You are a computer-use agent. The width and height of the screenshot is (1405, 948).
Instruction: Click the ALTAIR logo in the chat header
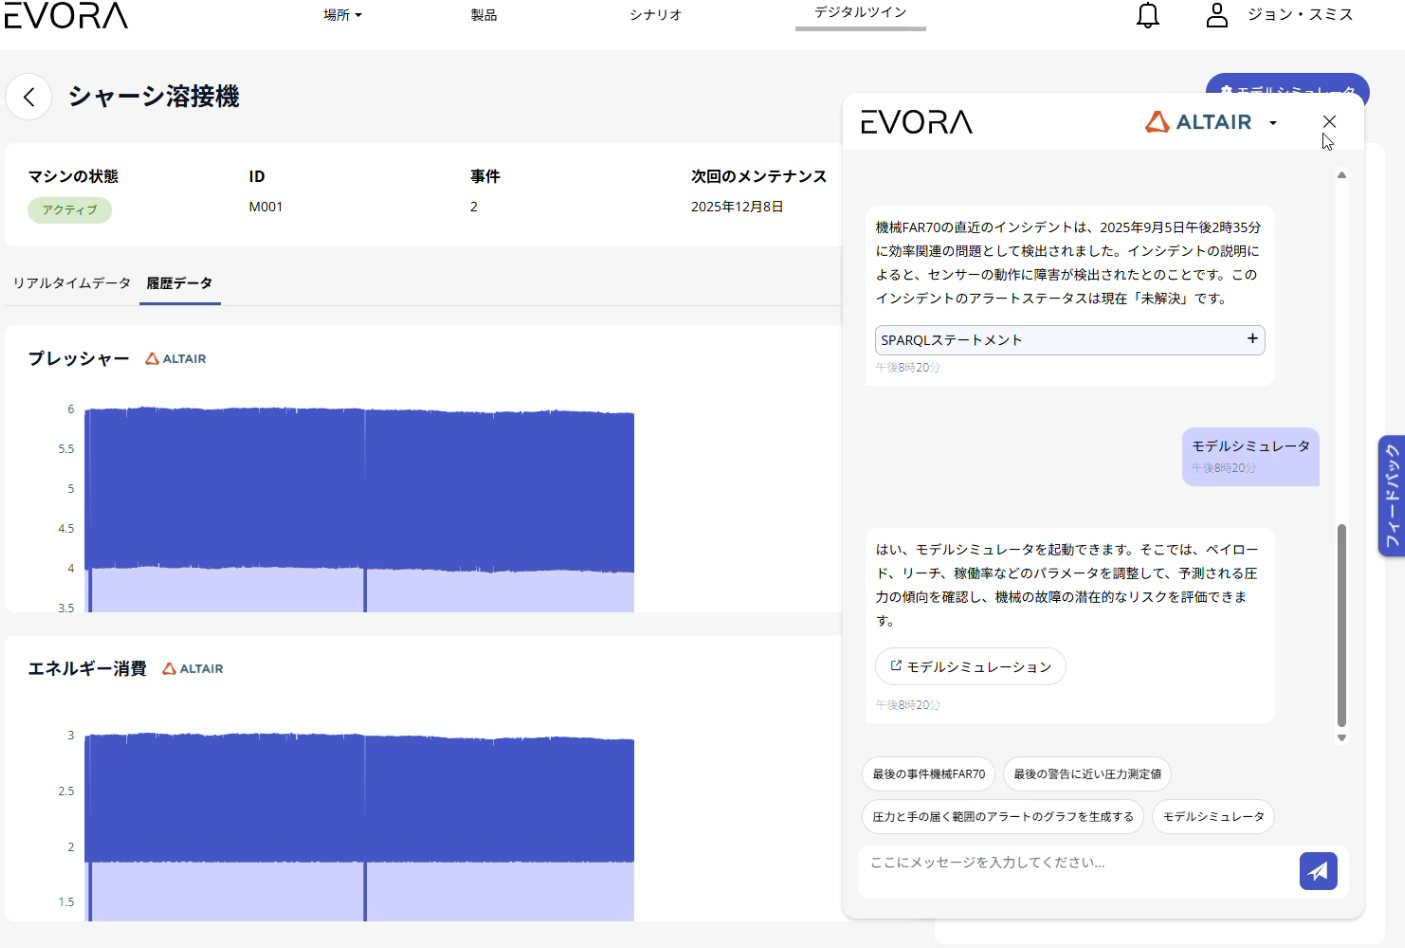click(1199, 122)
